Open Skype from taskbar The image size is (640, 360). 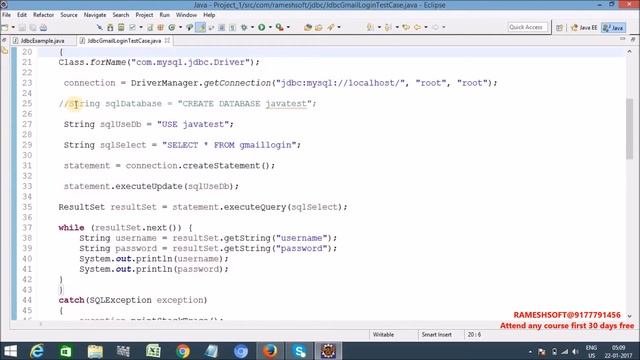click(x=299, y=351)
